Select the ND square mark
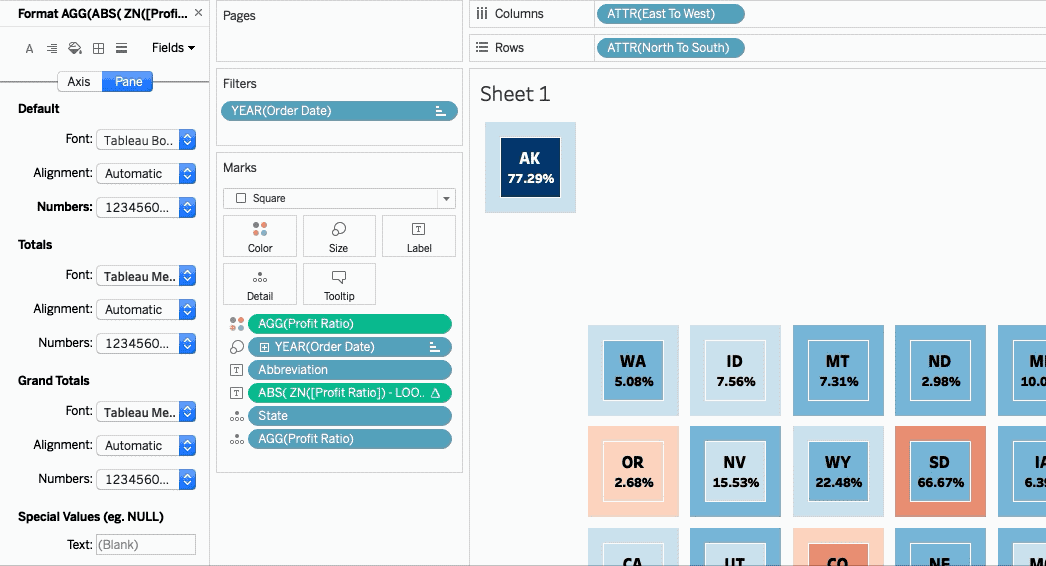The width and height of the screenshot is (1046, 566). point(940,370)
